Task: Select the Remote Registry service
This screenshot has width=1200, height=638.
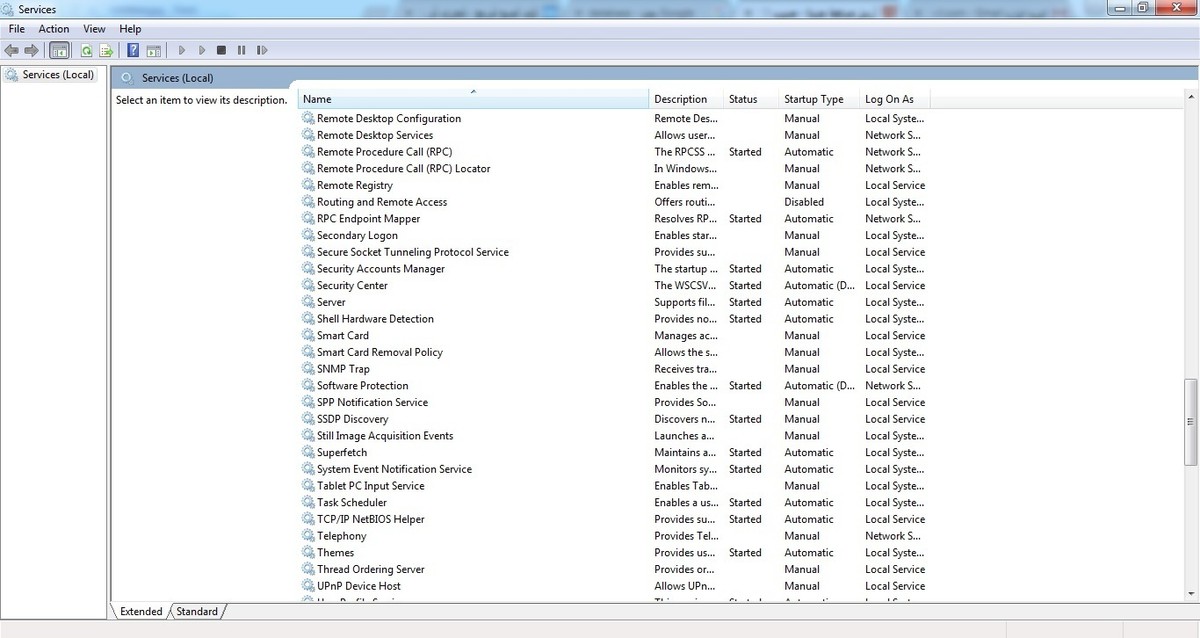Action: 354,185
